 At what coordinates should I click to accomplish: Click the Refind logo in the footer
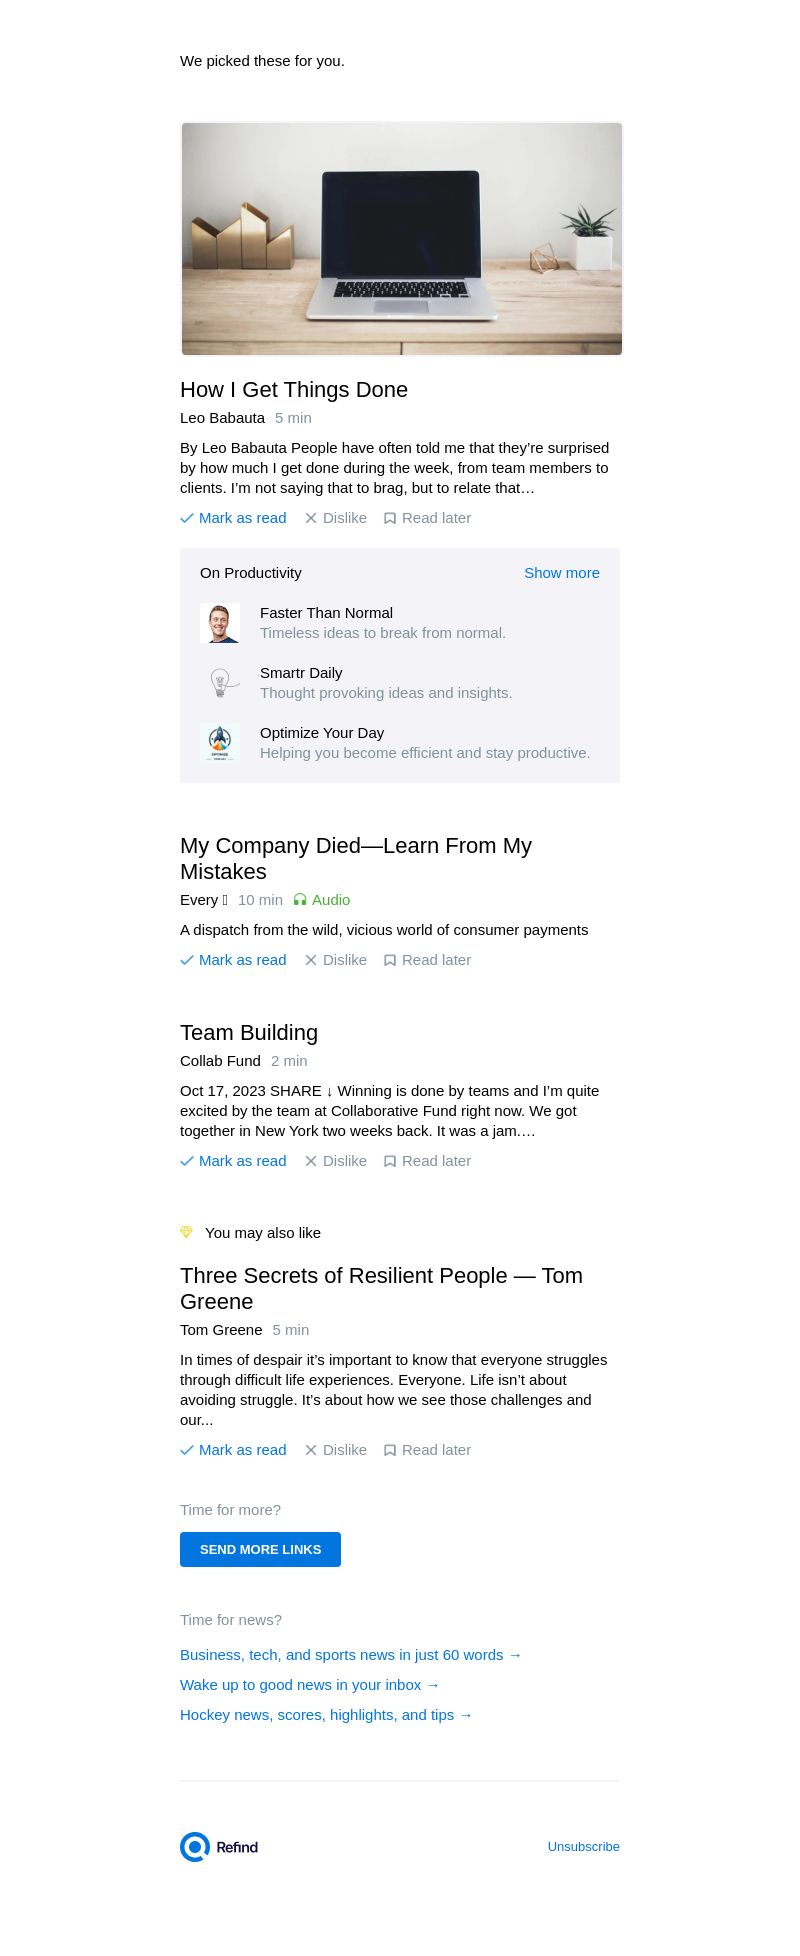(219, 1847)
